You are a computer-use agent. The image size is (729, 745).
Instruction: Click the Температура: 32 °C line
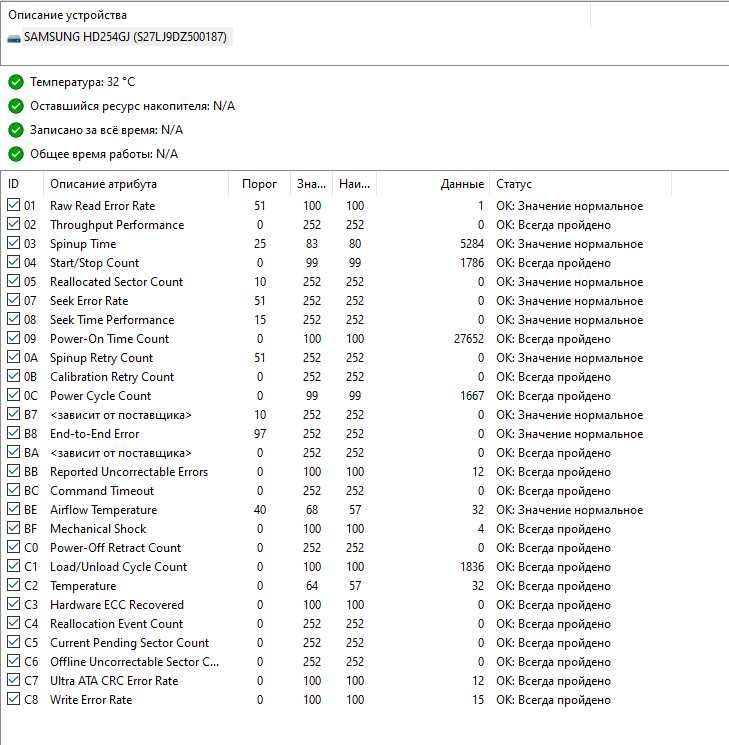(x=82, y=82)
